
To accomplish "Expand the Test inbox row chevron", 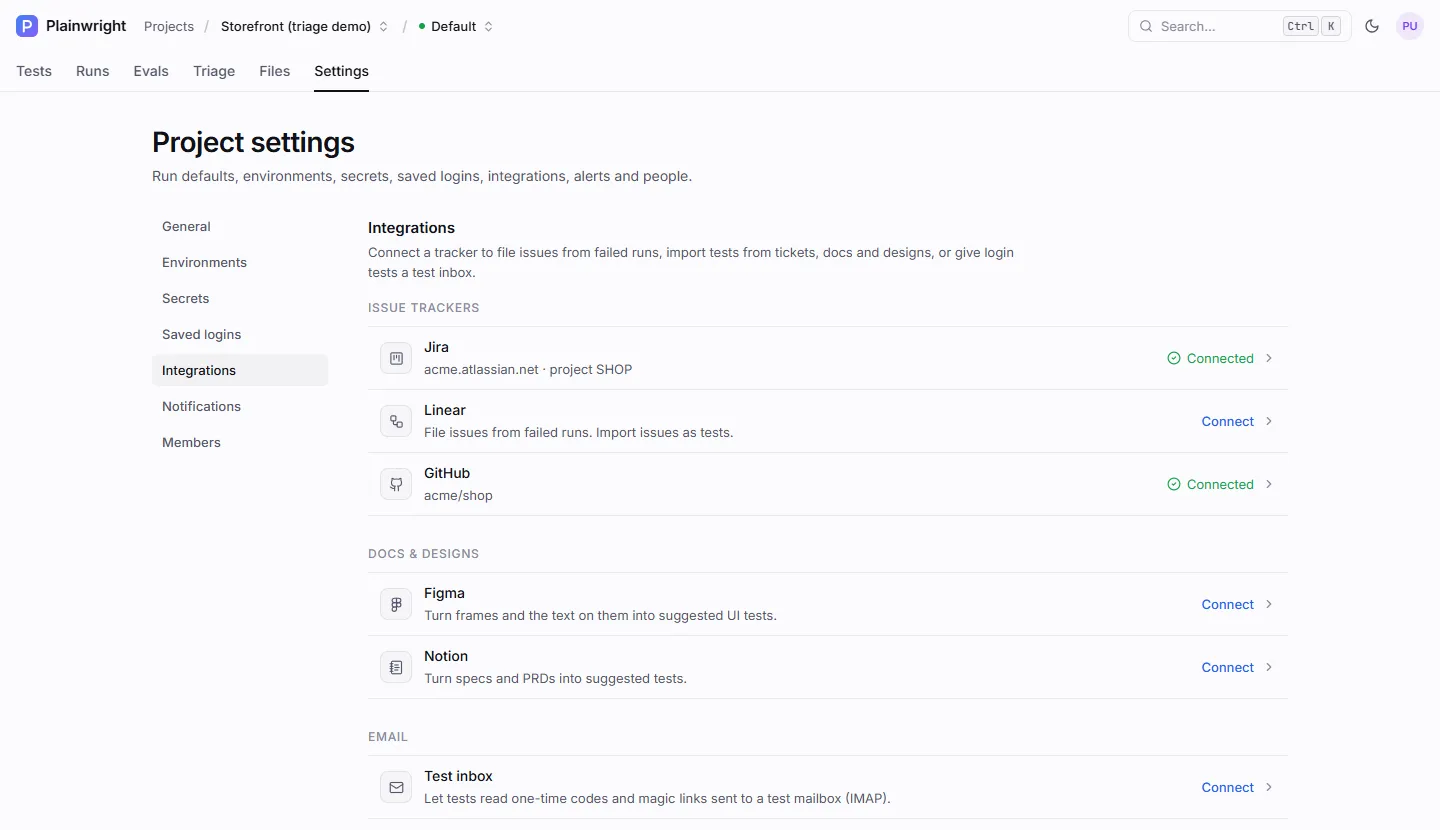I will click(1269, 787).
